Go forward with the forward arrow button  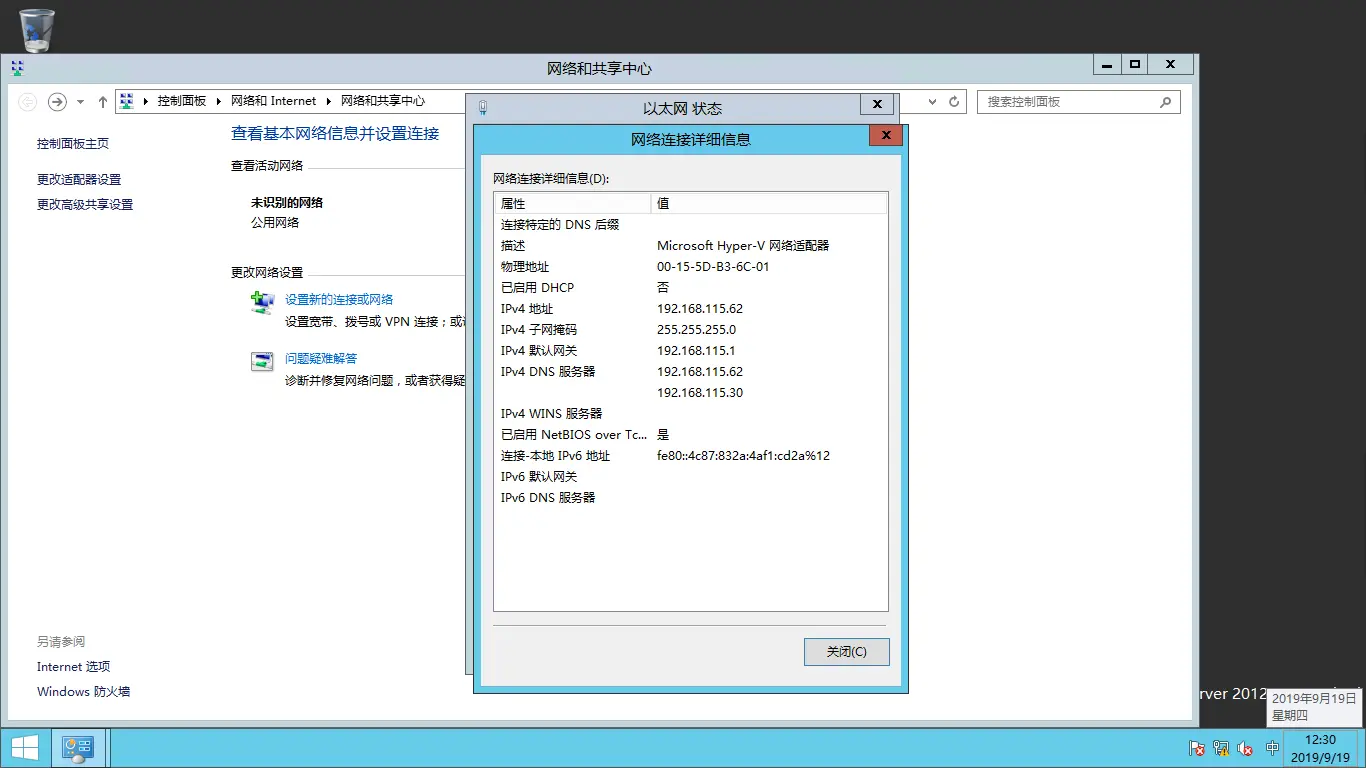[57, 101]
